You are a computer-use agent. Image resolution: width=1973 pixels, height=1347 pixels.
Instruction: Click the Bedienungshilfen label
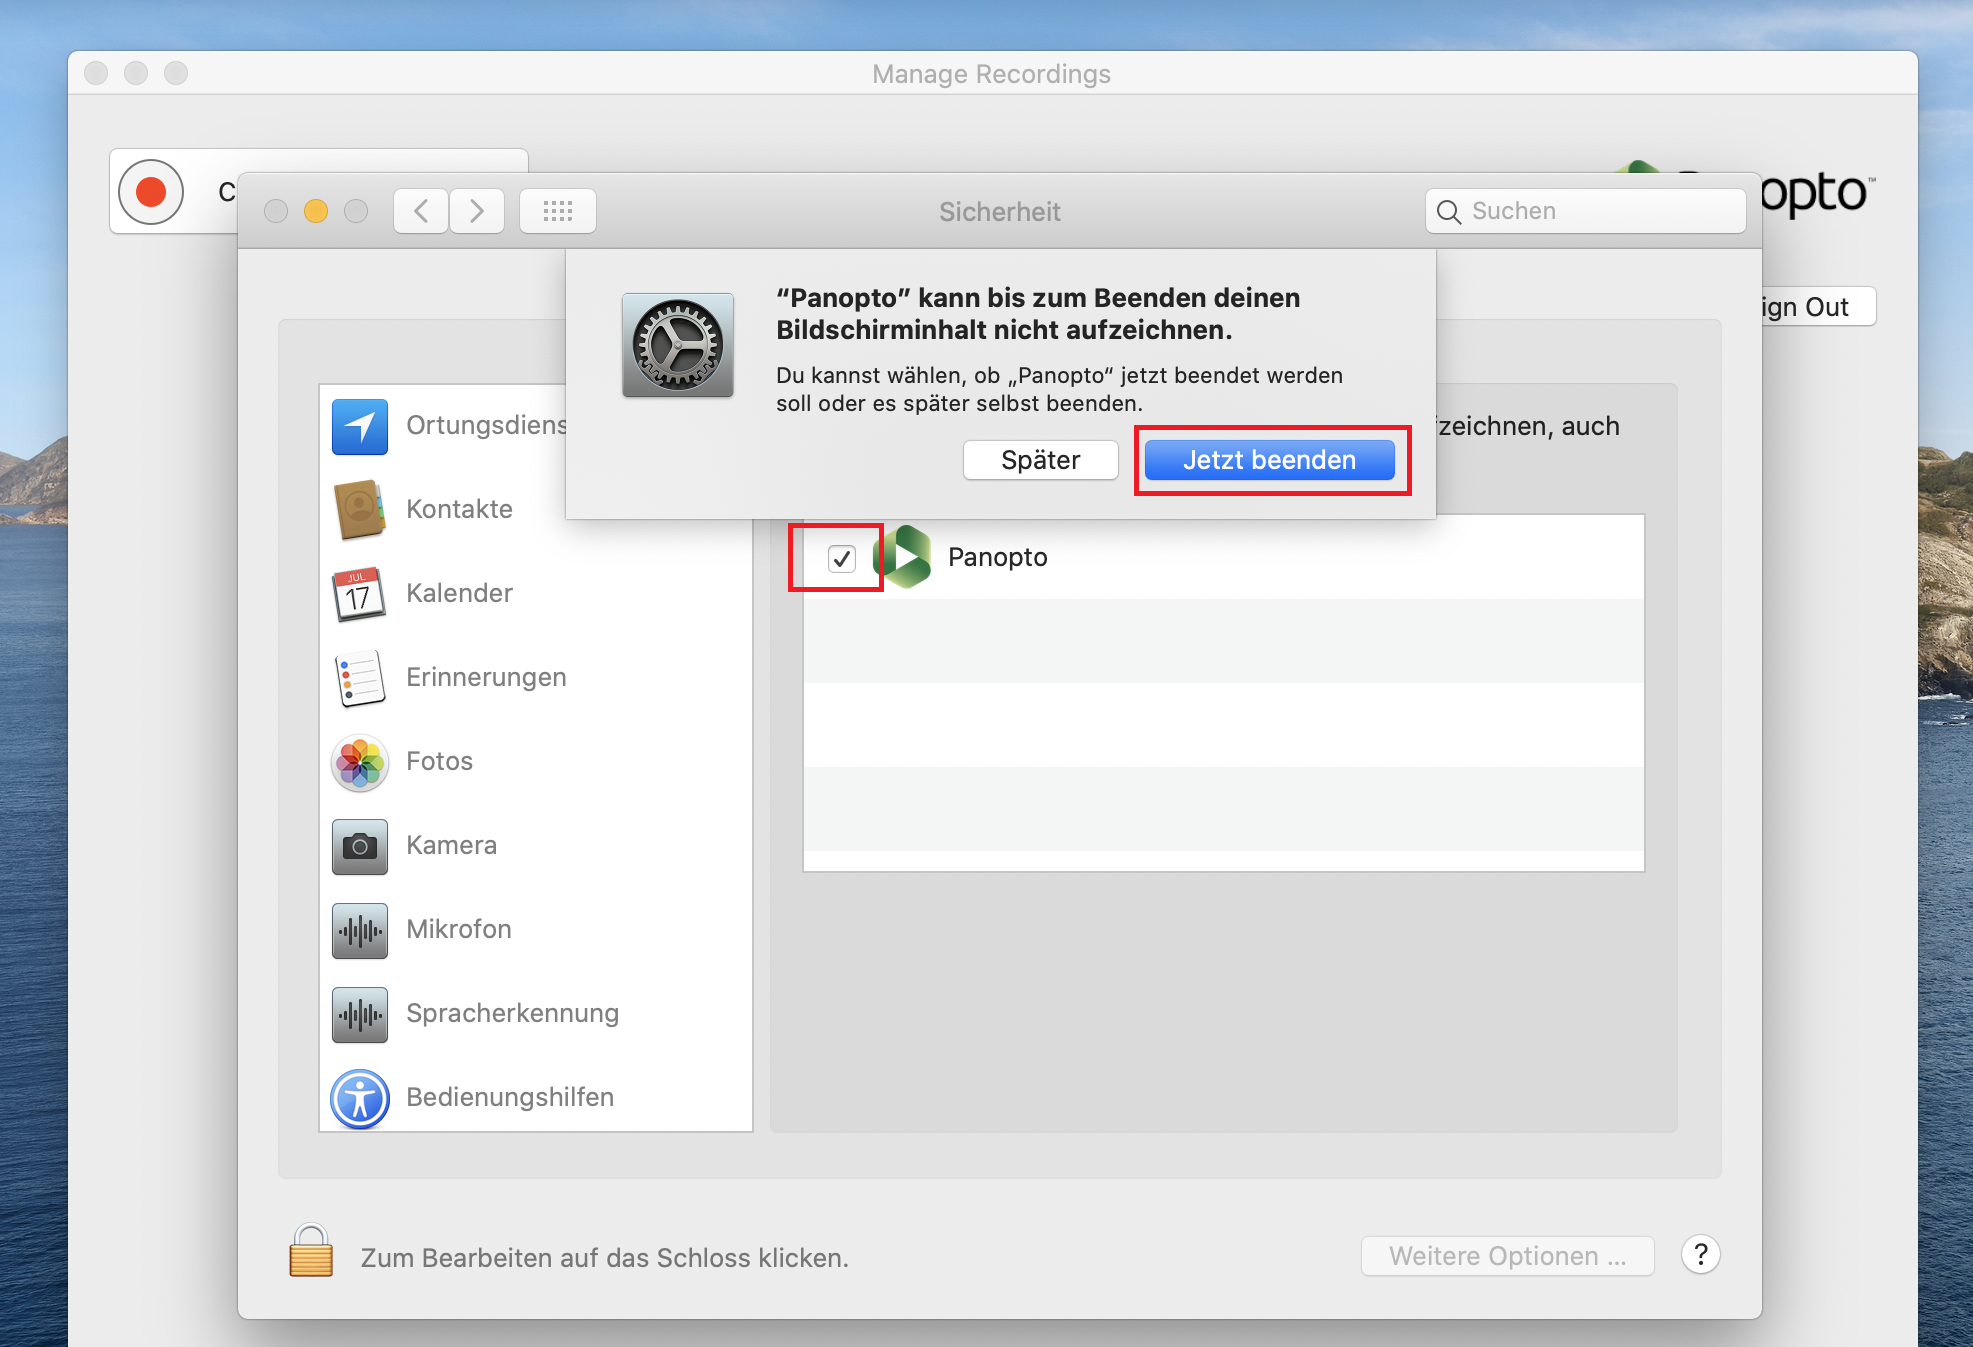tap(510, 1097)
